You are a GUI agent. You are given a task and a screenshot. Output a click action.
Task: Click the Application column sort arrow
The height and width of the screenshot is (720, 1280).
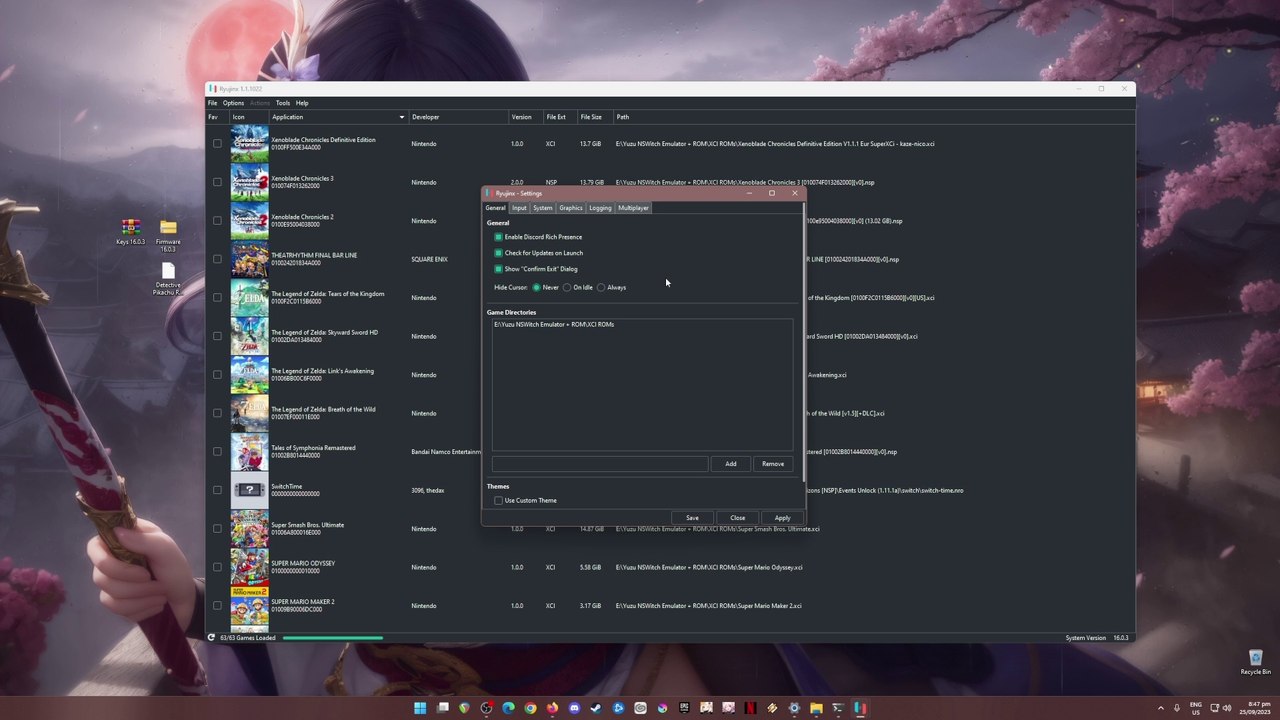[x=402, y=117]
